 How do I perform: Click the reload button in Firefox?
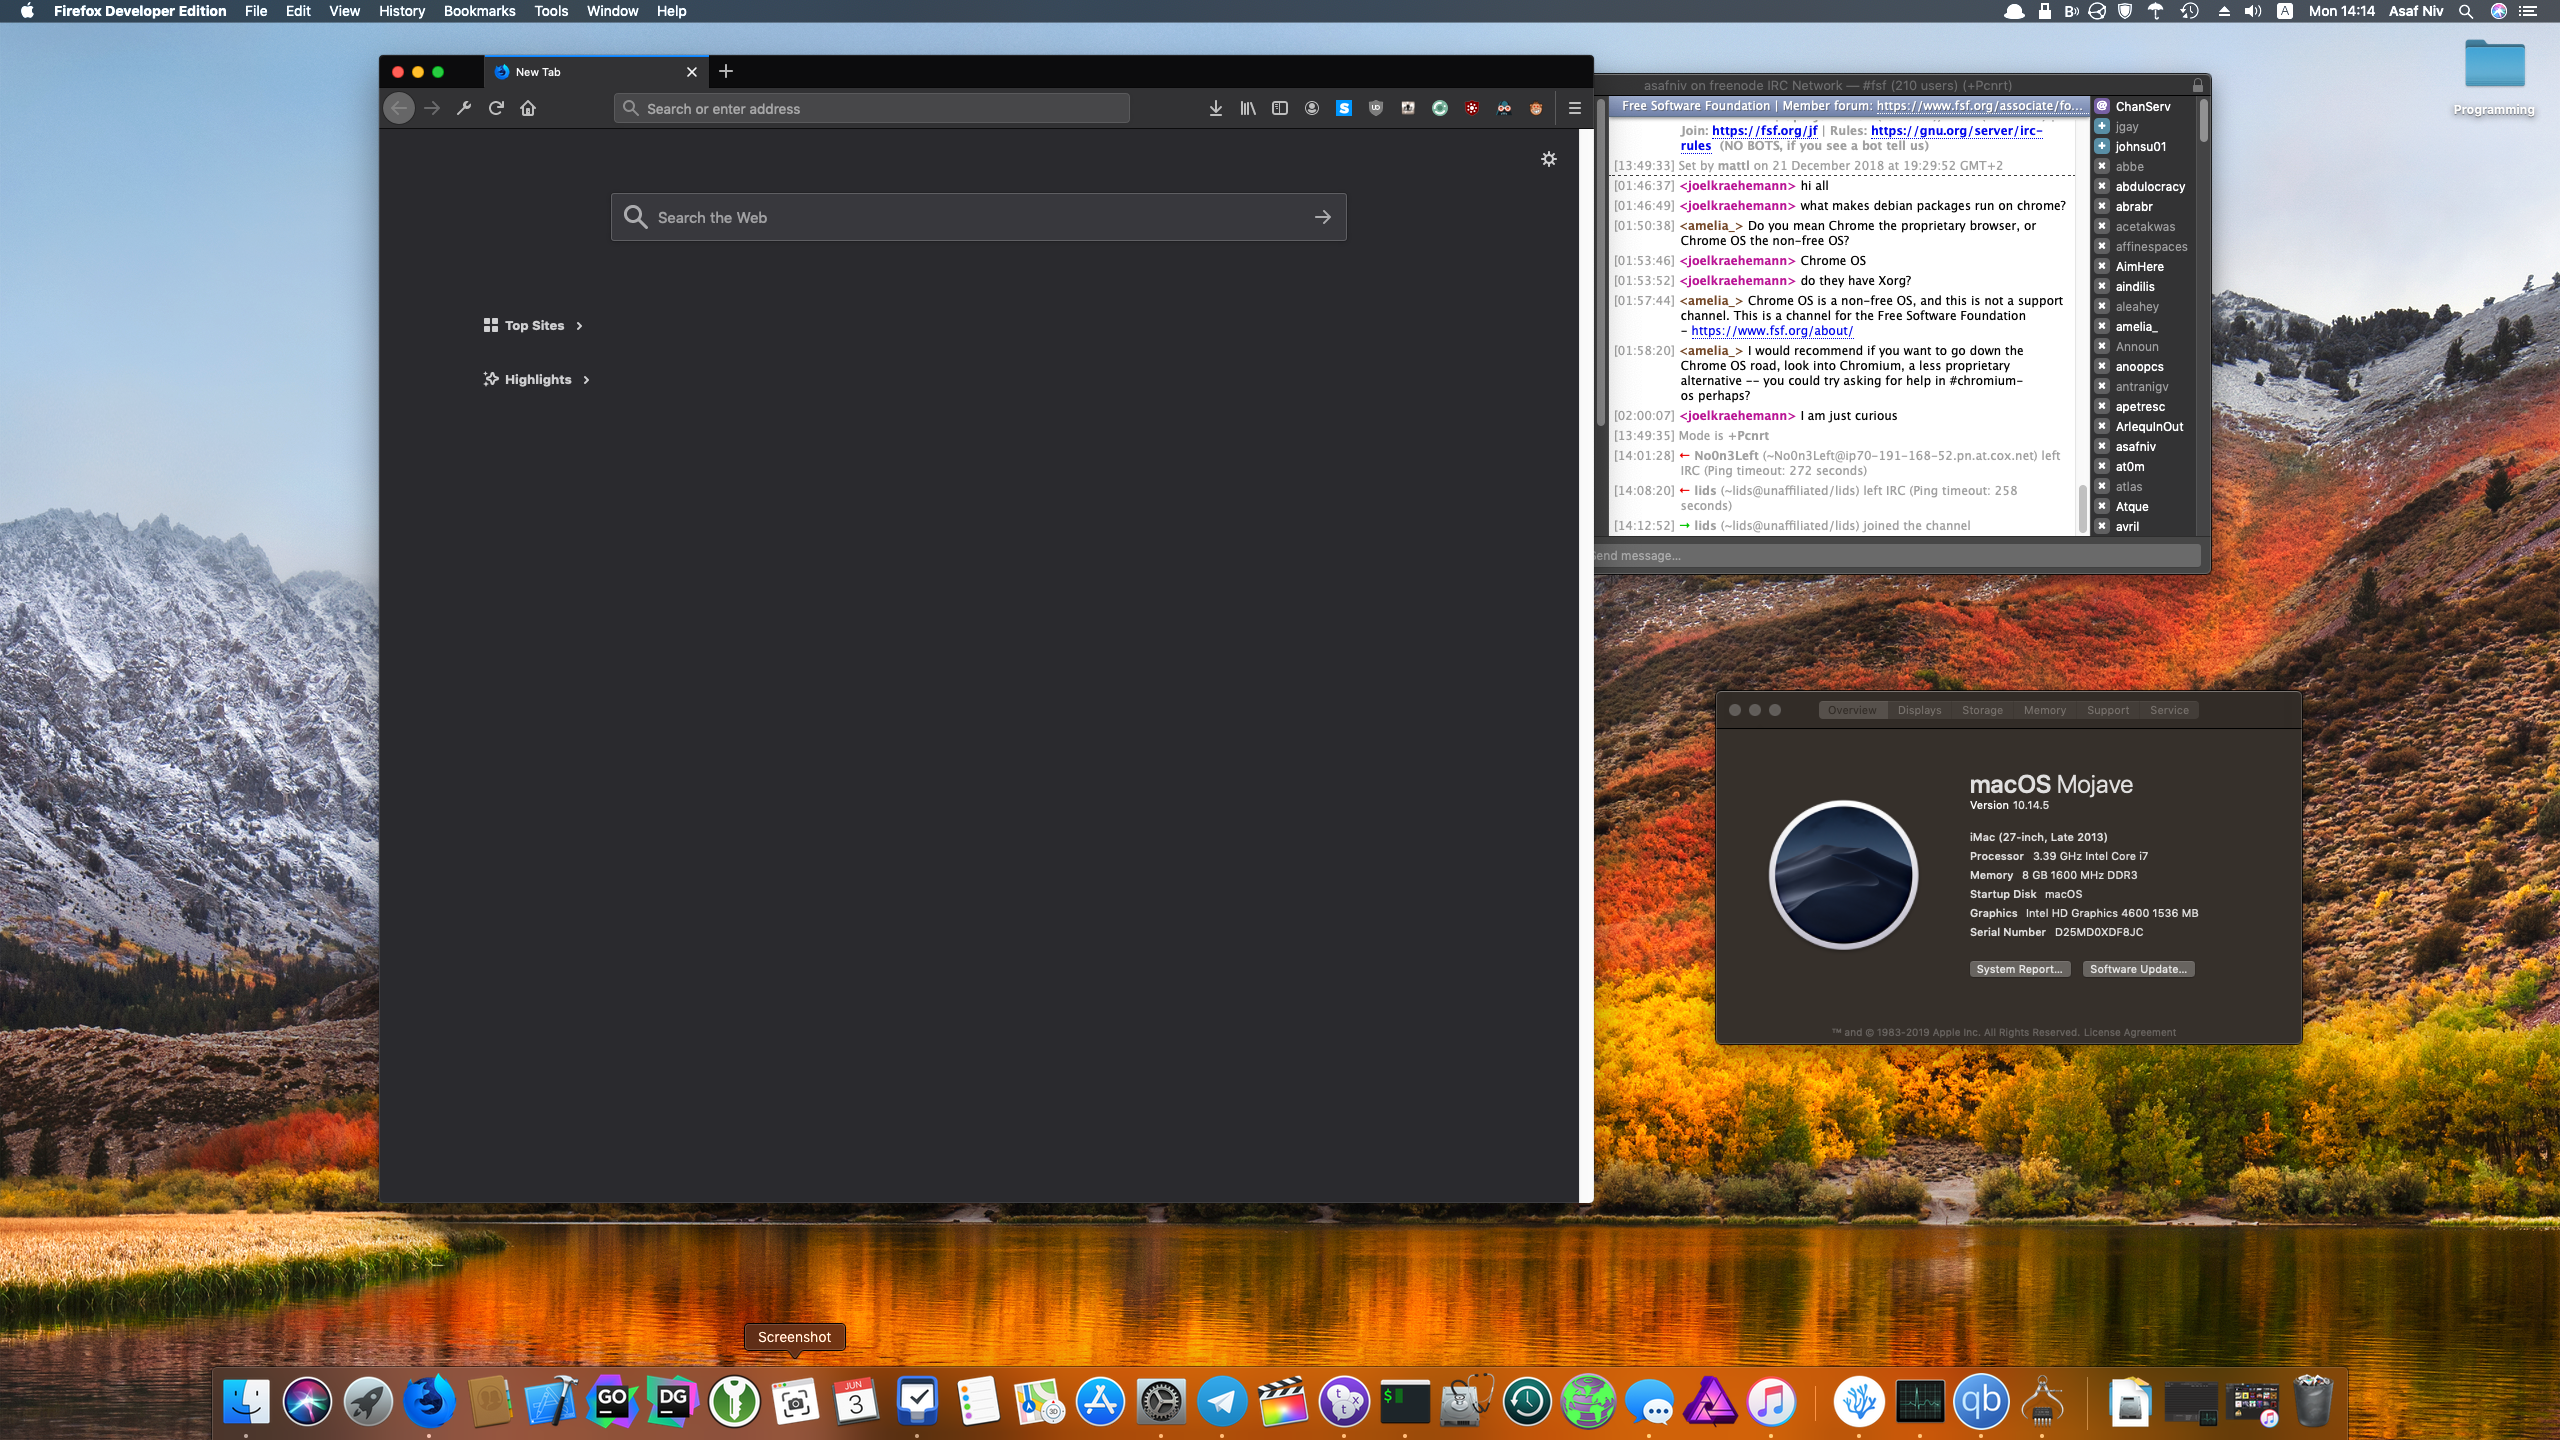tap(496, 108)
